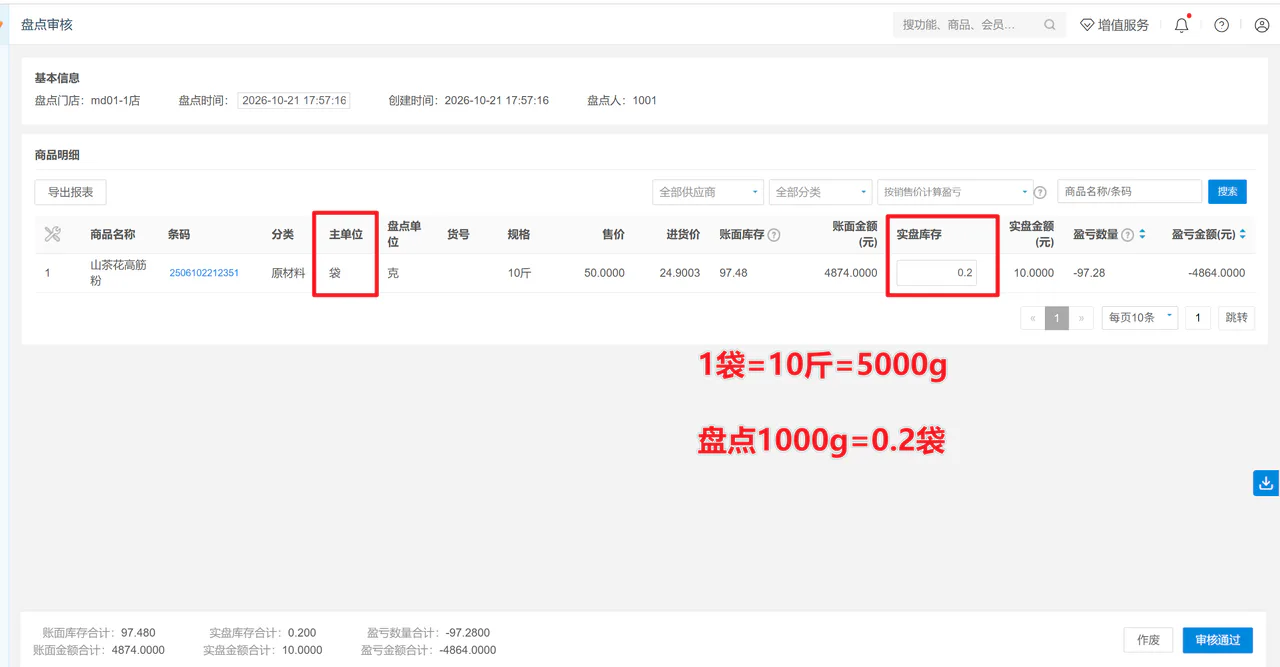Click the 账面金额 value 4874.0000 in the row
Screen dimensions: 1280x667
pyautogui.click(x=851, y=273)
